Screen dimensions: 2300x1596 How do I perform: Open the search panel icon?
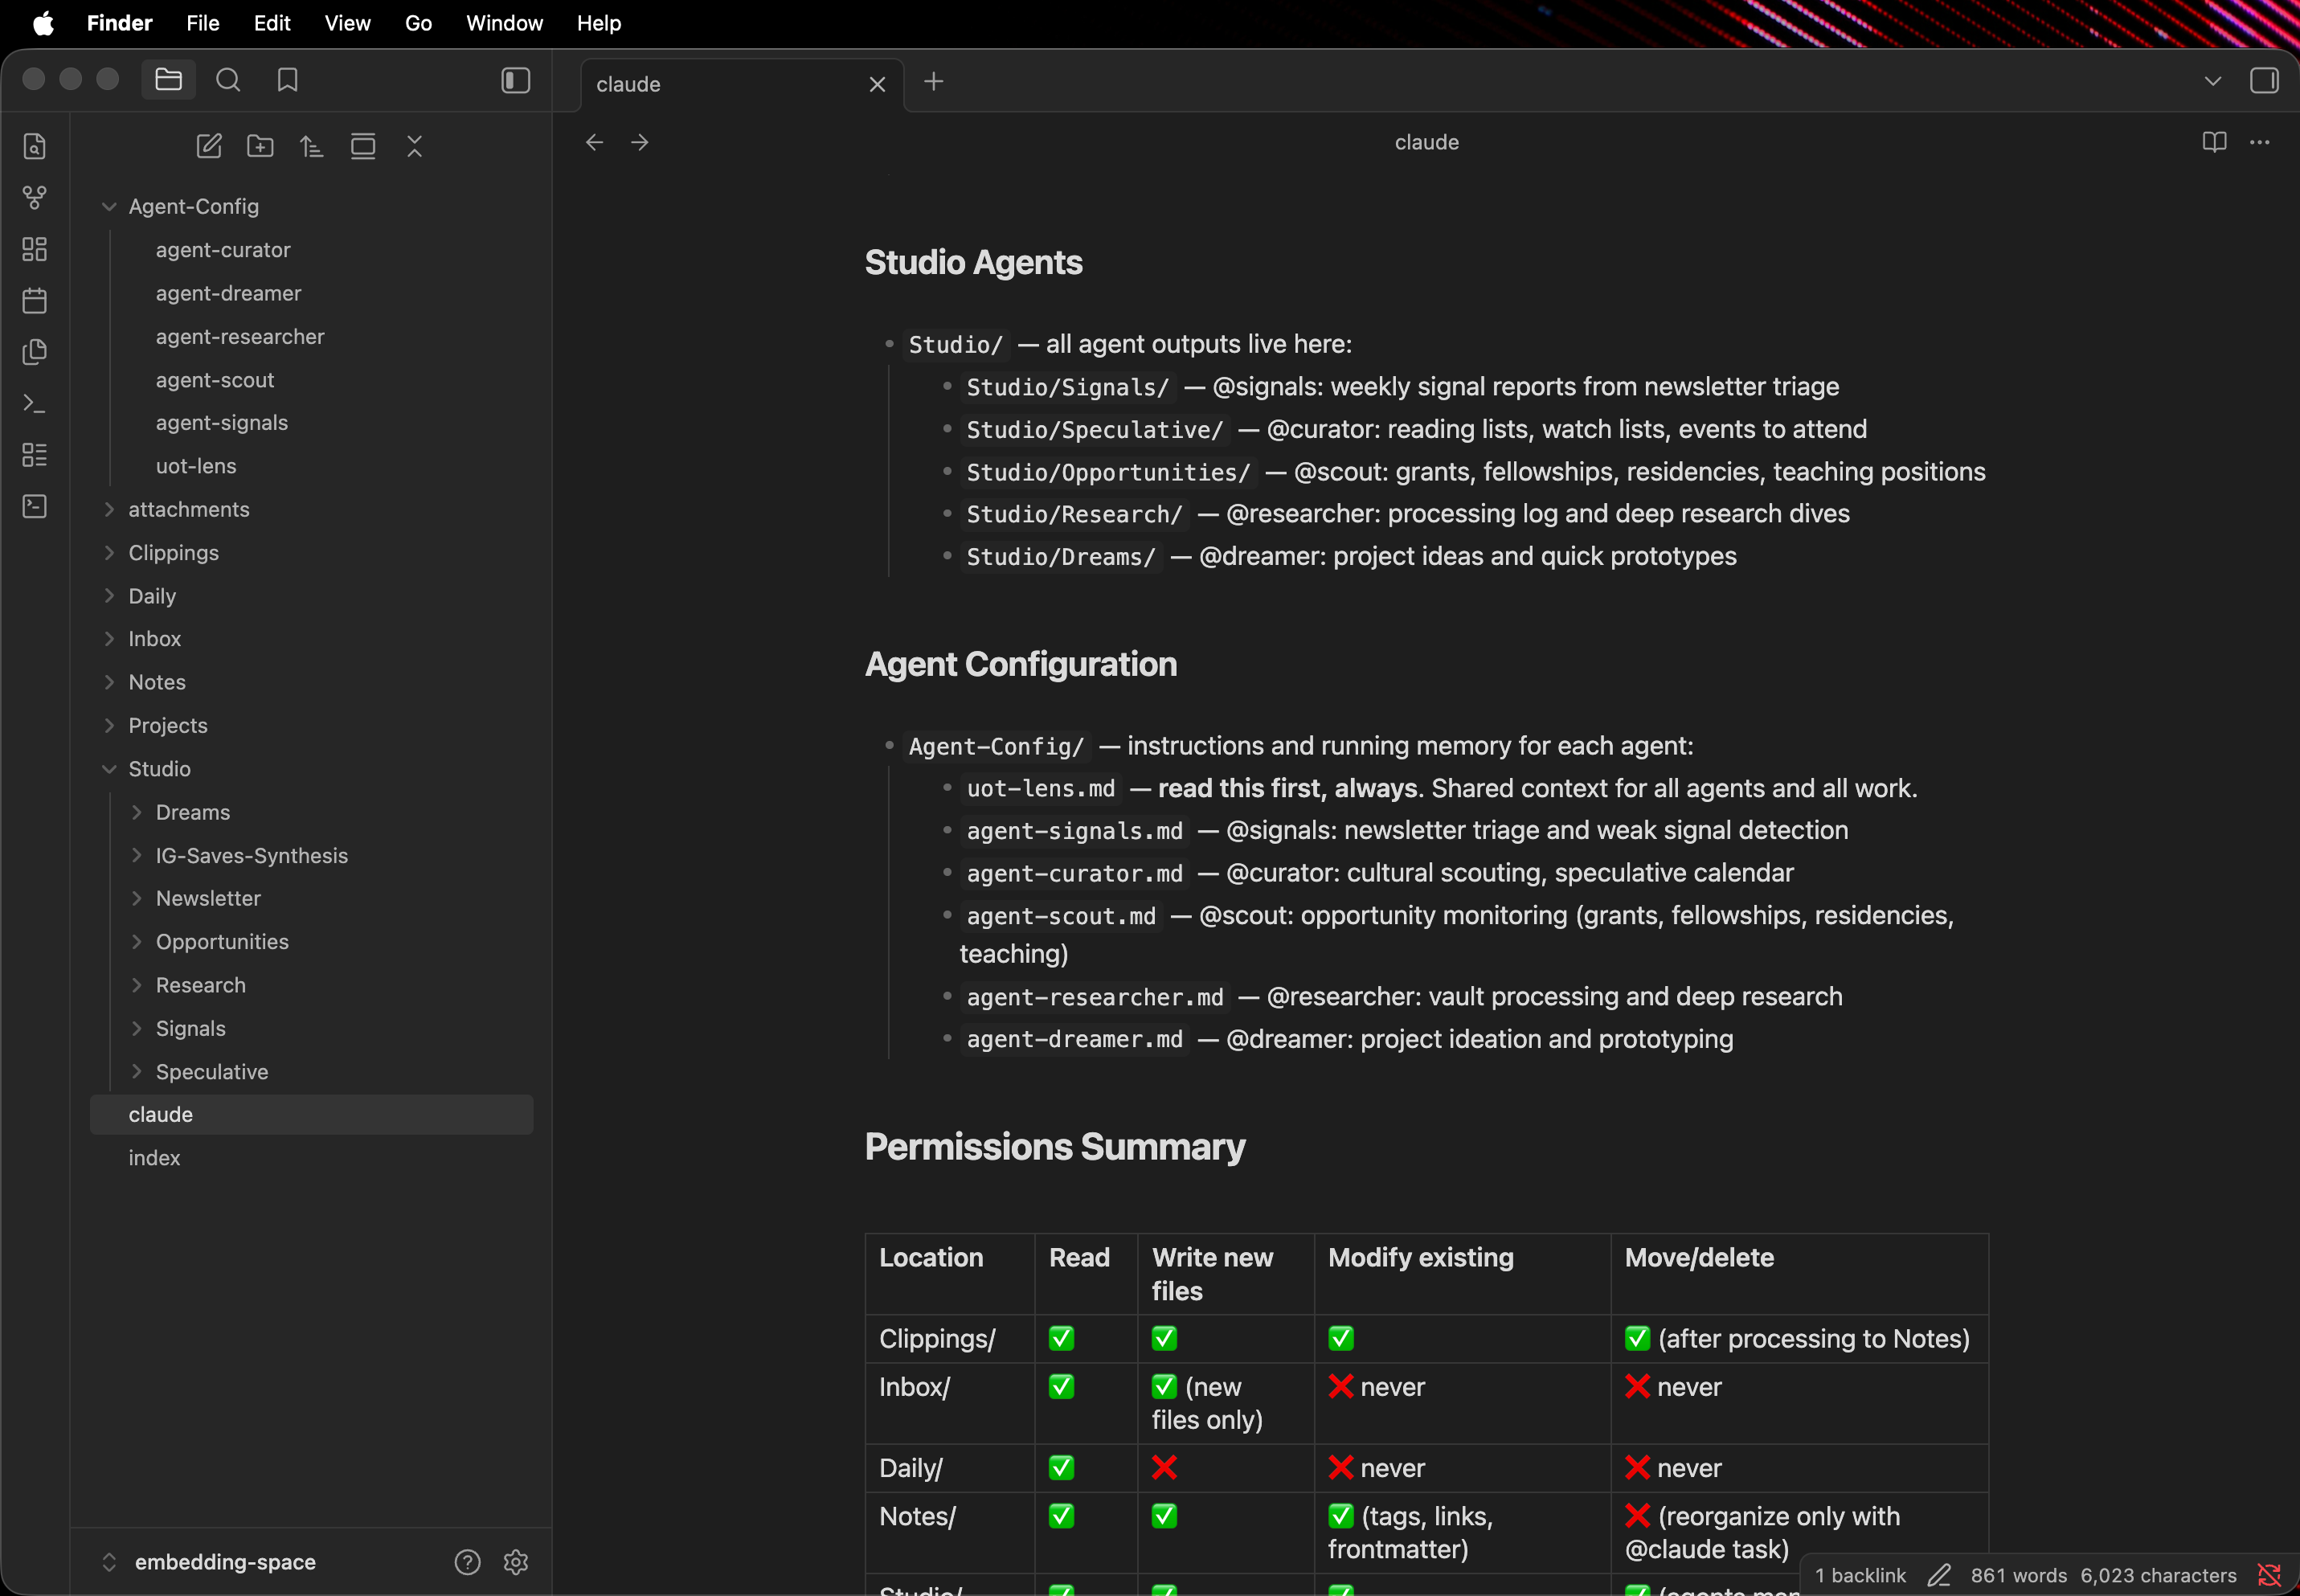pyautogui.click(x=228, y=80)
